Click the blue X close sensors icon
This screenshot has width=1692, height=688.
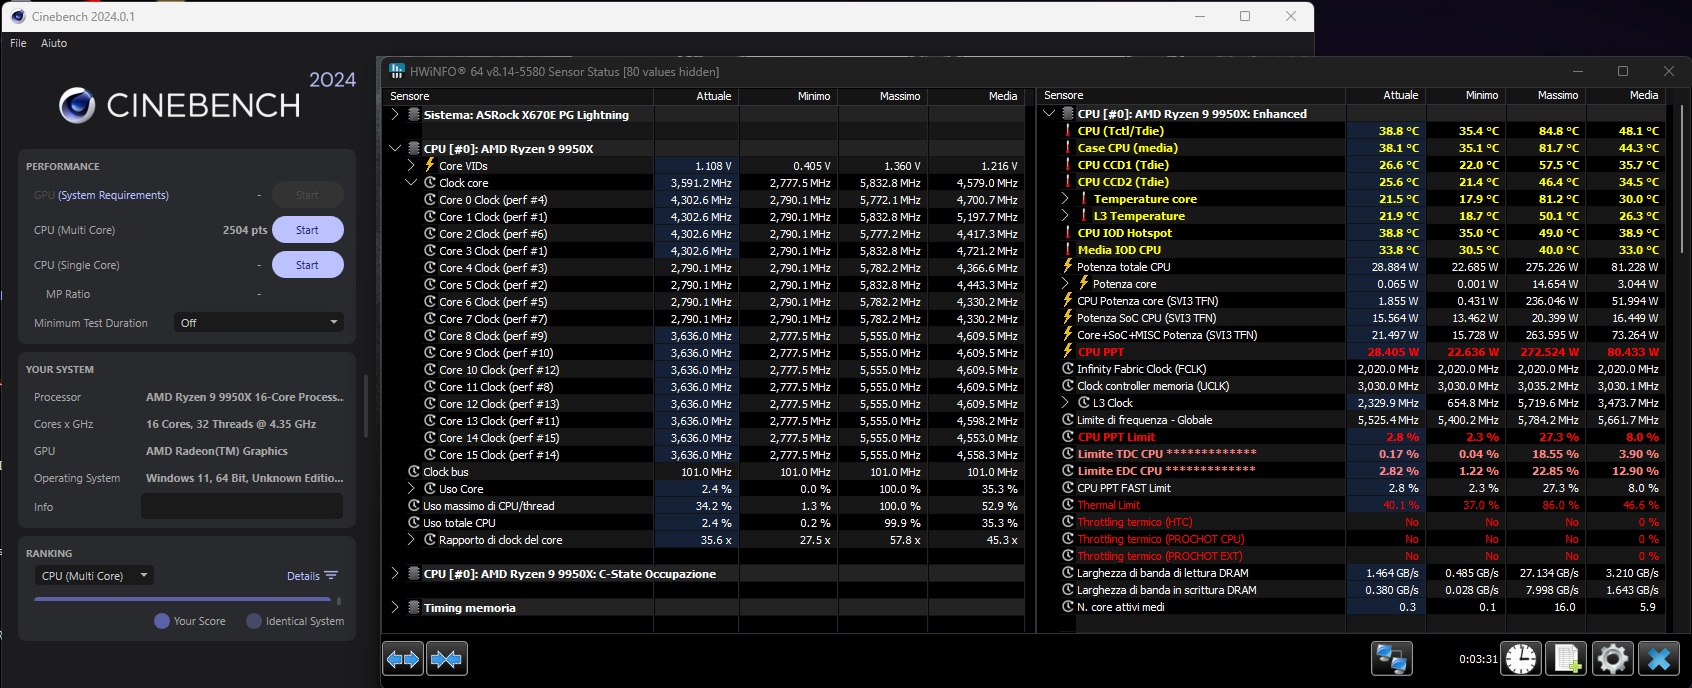point(1658,659)
